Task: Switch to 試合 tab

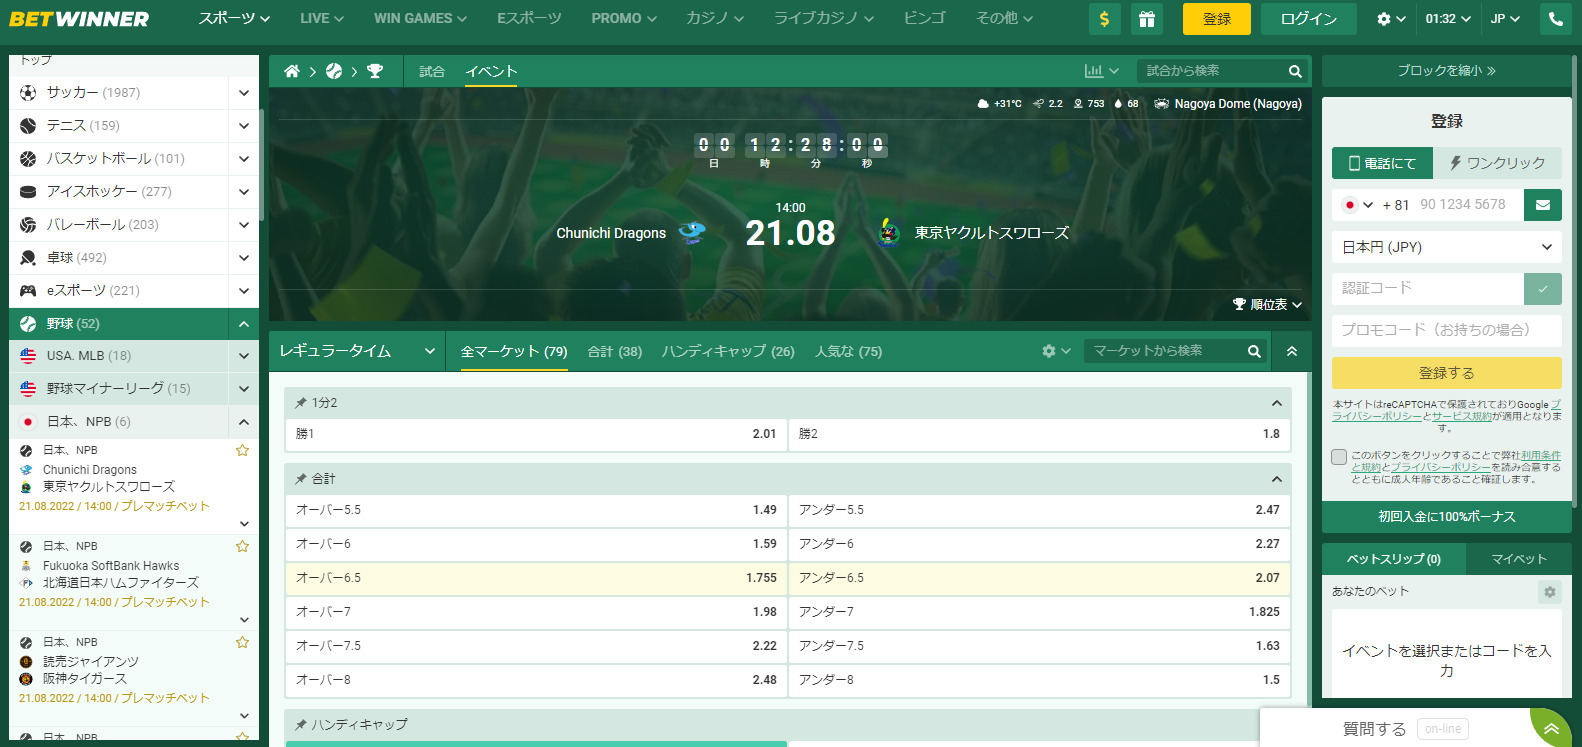Action: pyautogui.click(x=432, y=71)
